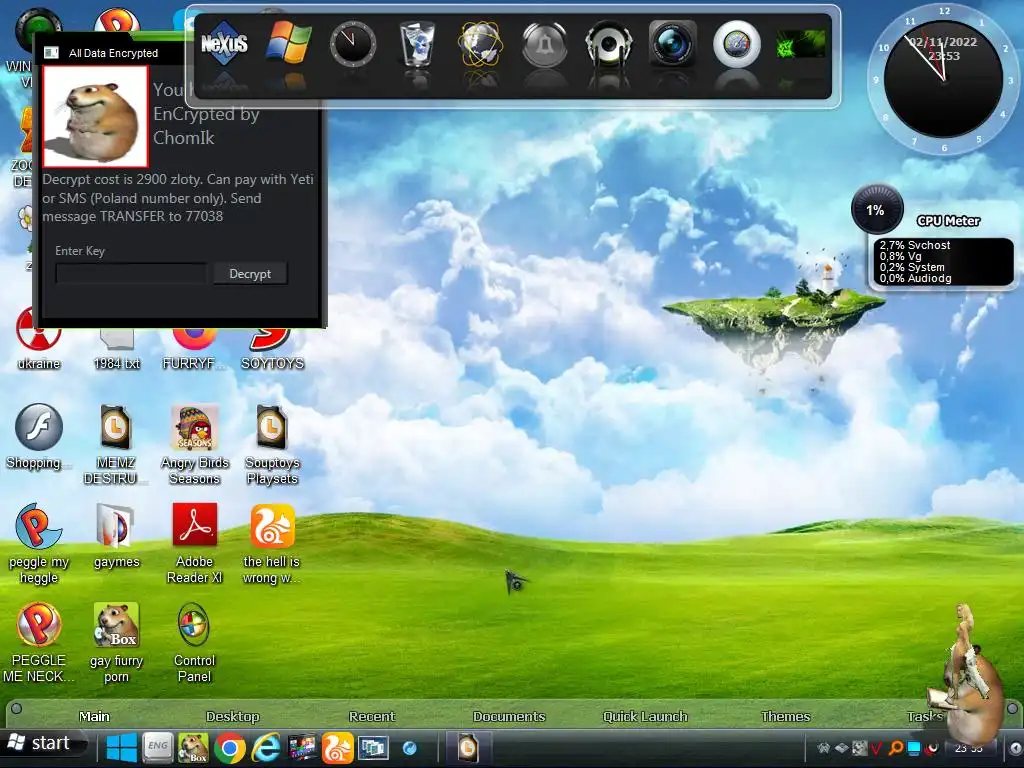Click the Nexus logo in the dock
The image size is (1024, 768).
coord(224,44)
